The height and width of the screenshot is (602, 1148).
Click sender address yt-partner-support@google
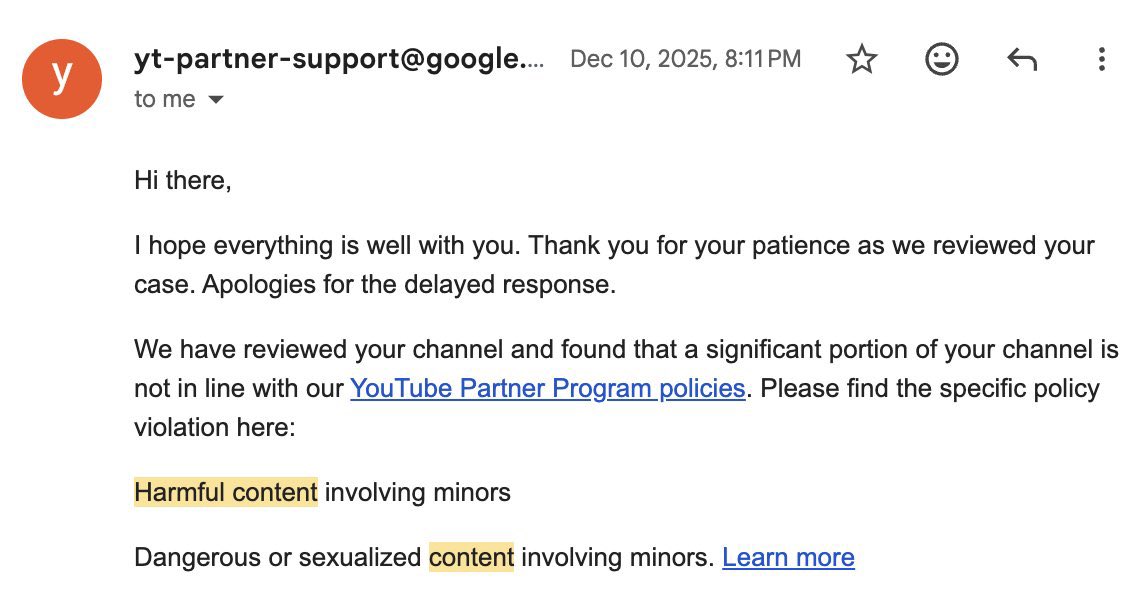(x=340, y=59)
